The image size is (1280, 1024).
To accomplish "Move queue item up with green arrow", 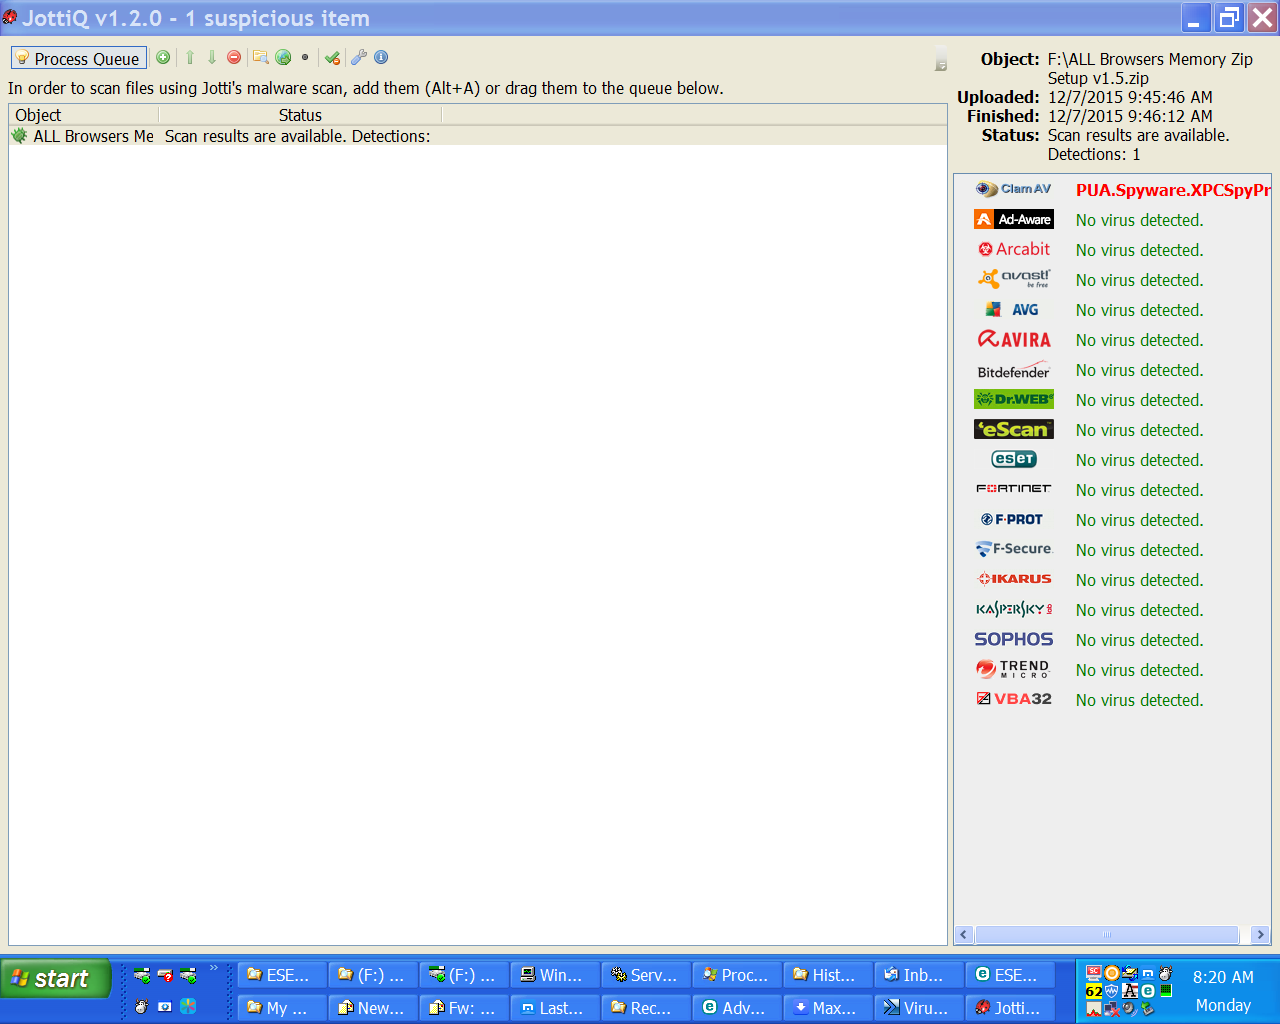I will 190,58.
